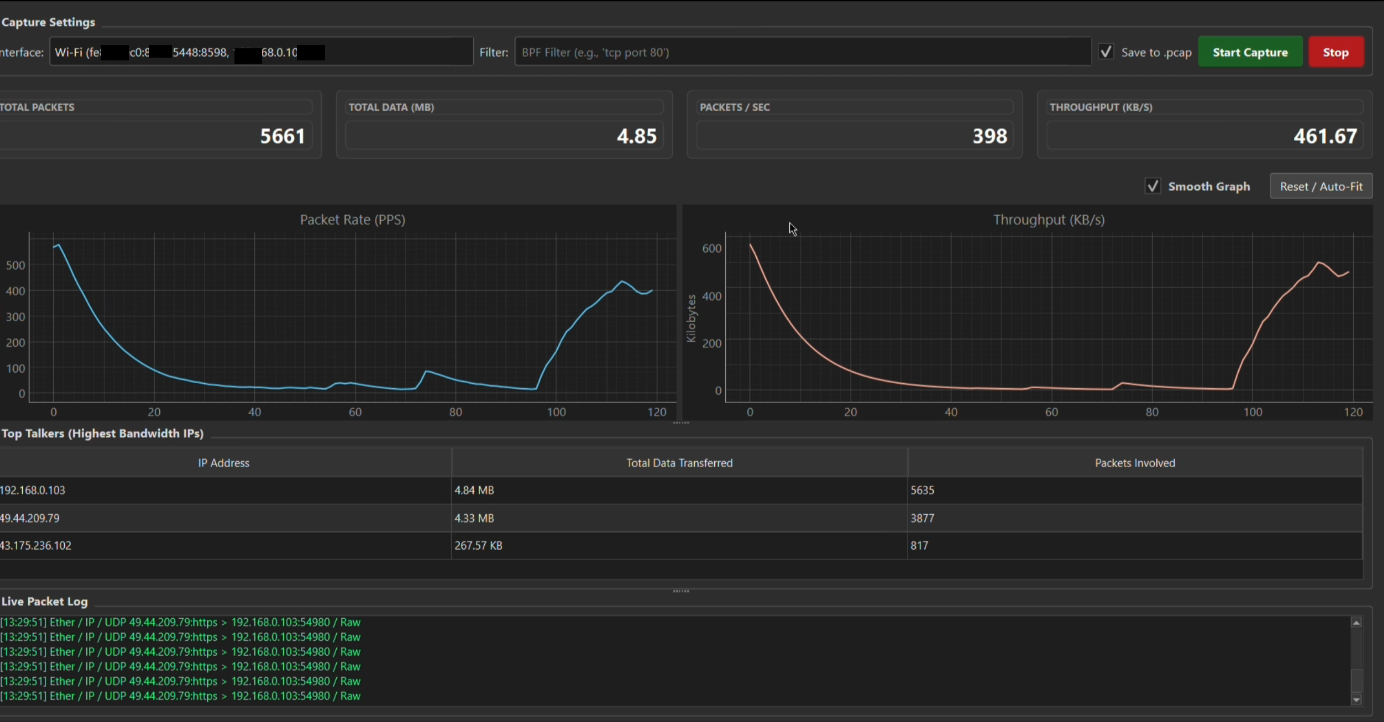Click the packet log scroll up arrow

[x=1356, y=623]
